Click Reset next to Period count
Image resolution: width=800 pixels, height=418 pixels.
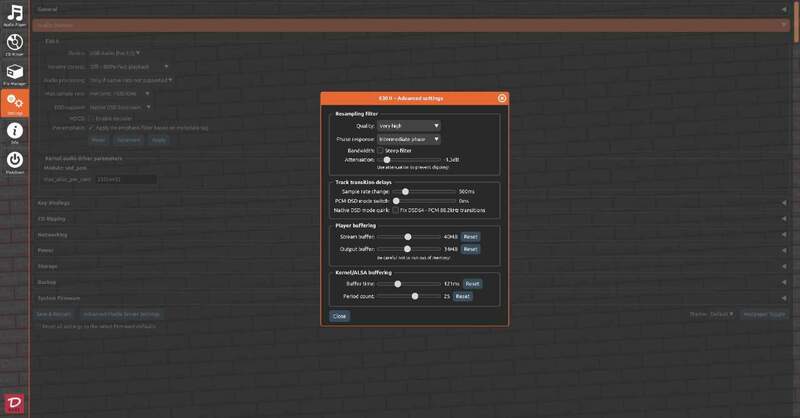point(462,296)
